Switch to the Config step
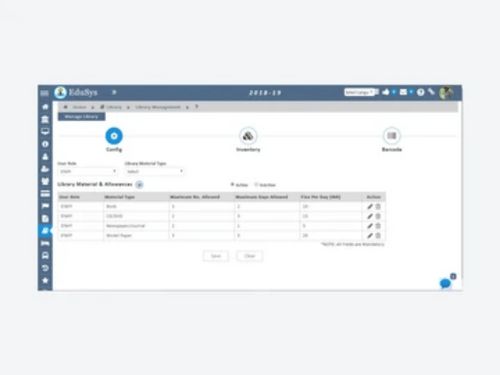 [114, 136]
